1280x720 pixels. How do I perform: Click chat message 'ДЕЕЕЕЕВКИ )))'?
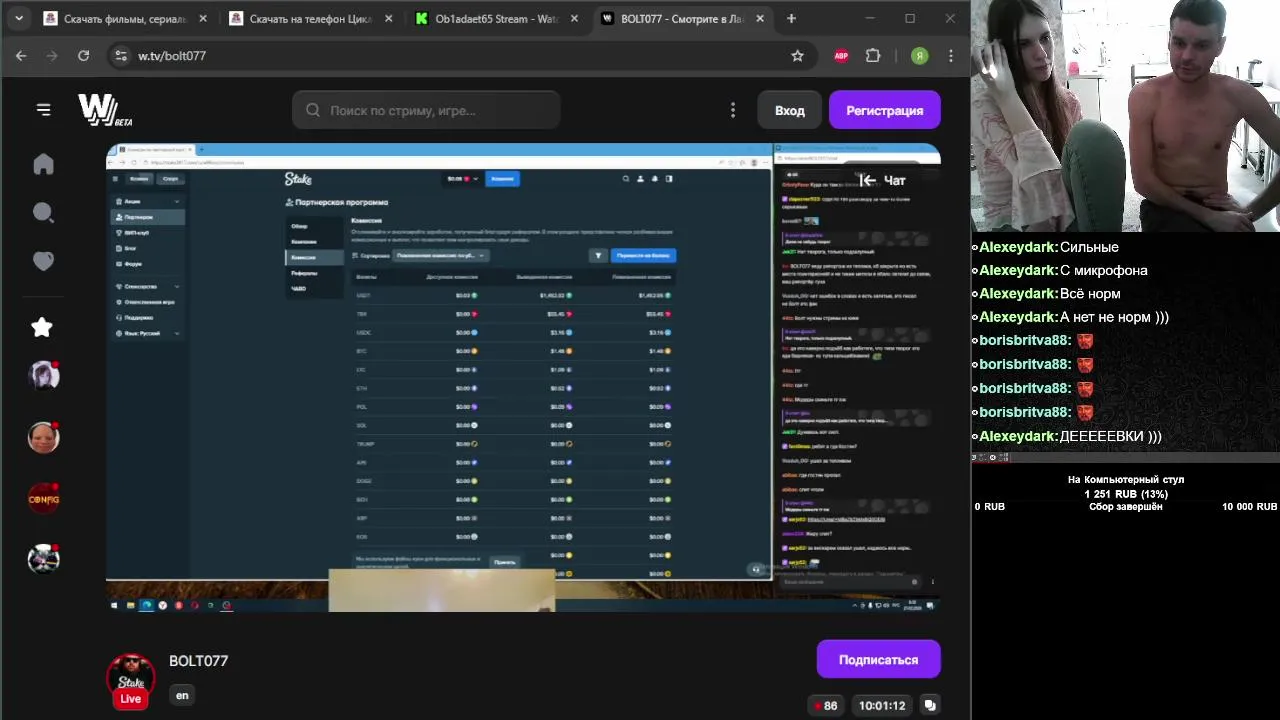pos(1110,436)
